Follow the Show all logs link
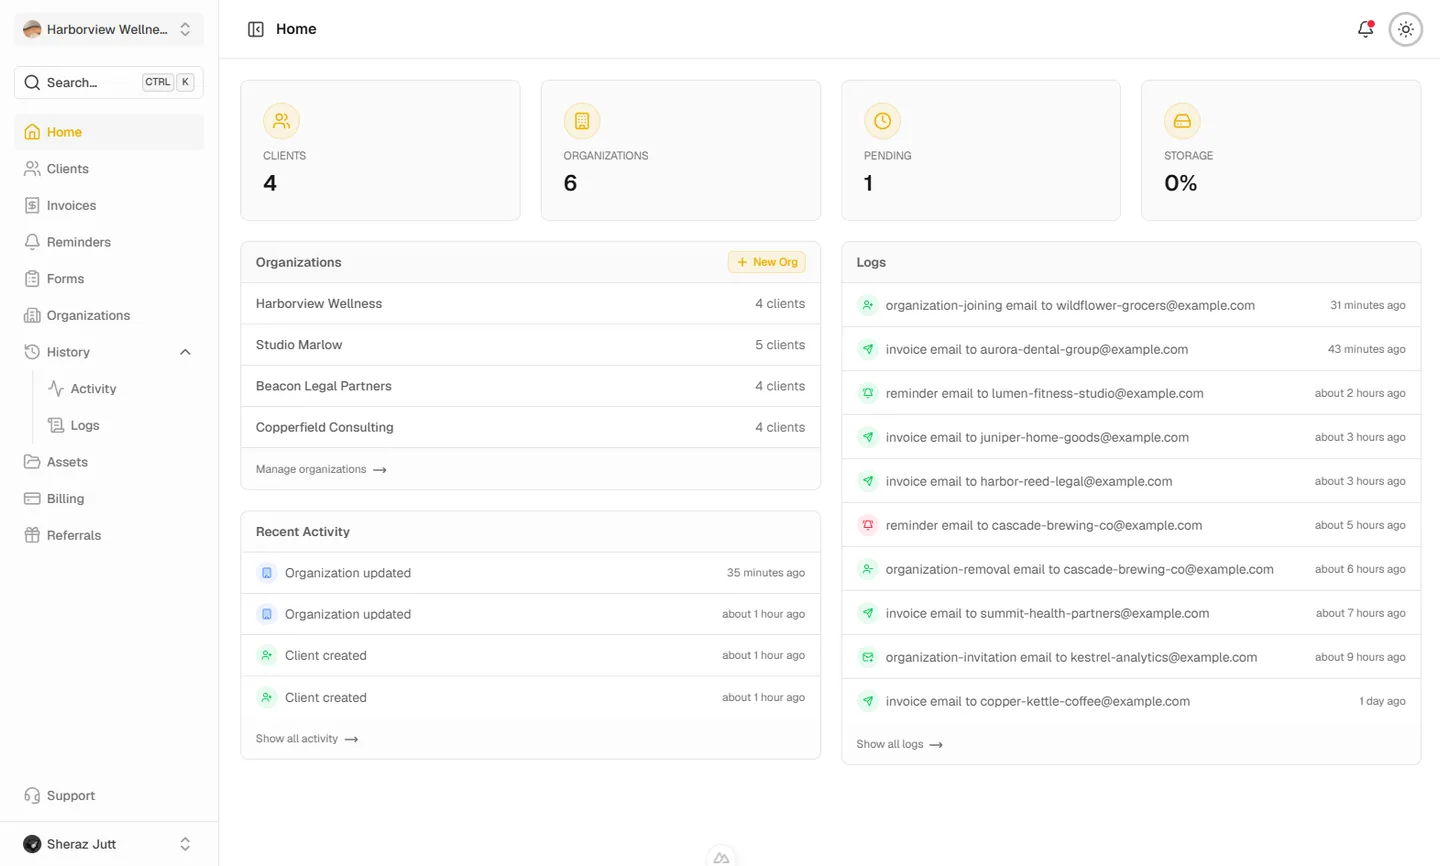 pyautogui.click(x=899, y=744)
